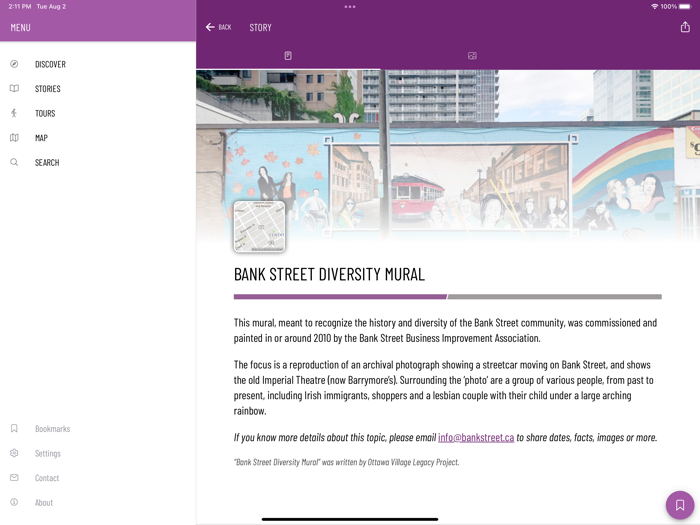Tap the Wi-Fi status icon
This screenshot has height=525, width=700.
pos(654,7)
